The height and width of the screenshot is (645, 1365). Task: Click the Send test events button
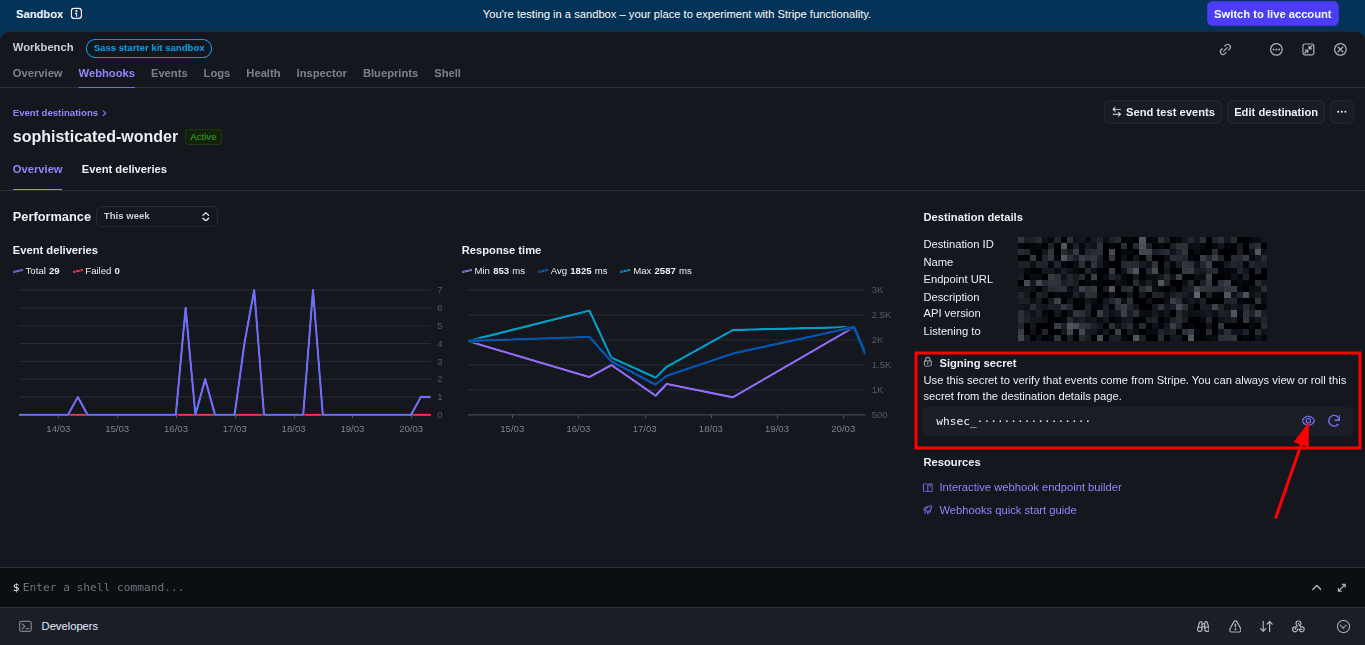pos(1162,112)
